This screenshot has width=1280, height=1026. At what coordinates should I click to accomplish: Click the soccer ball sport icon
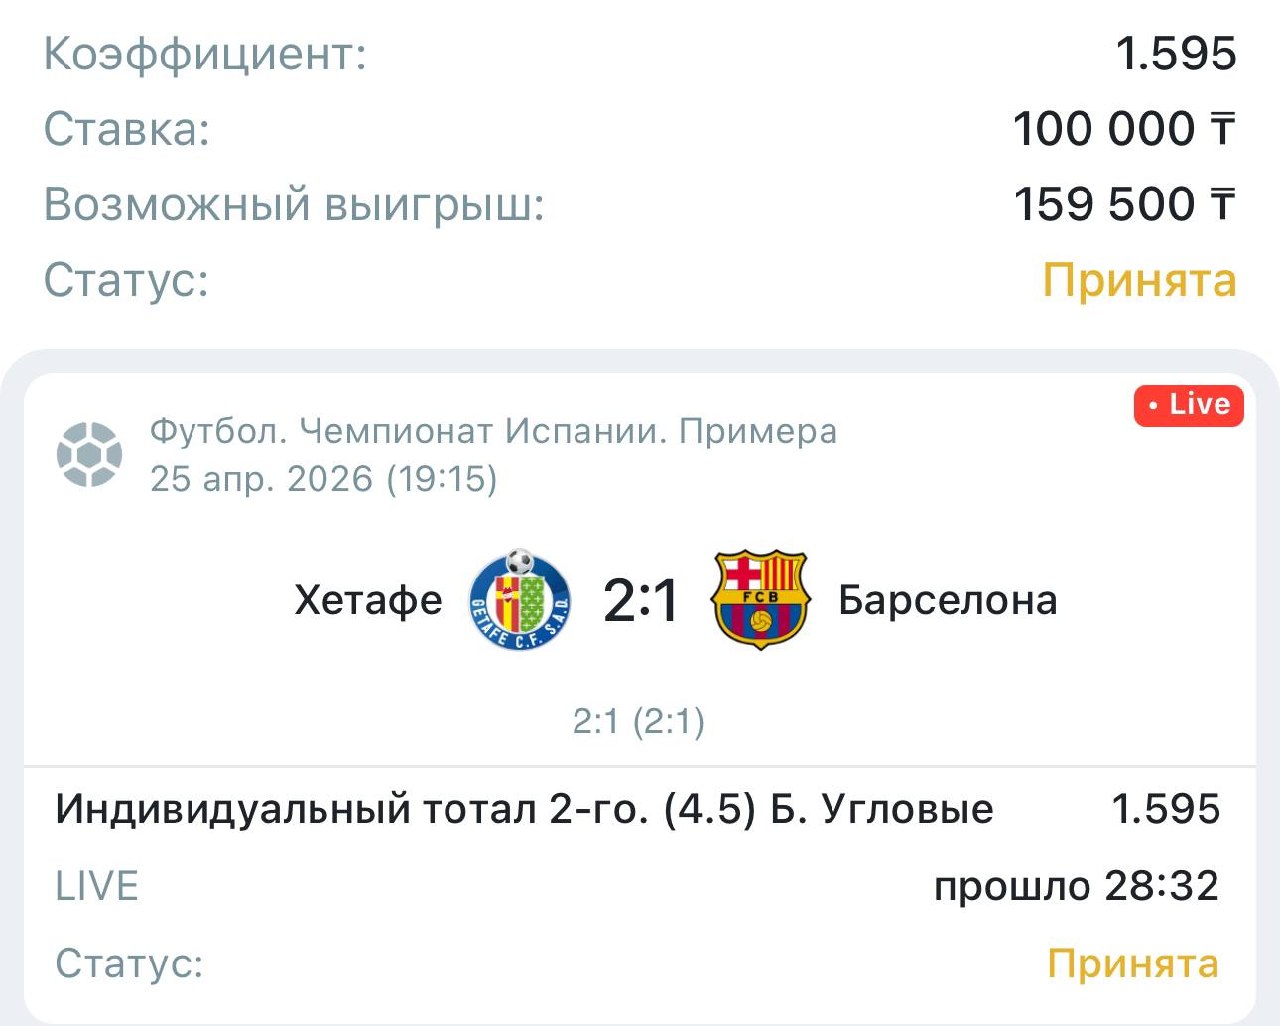90,454
